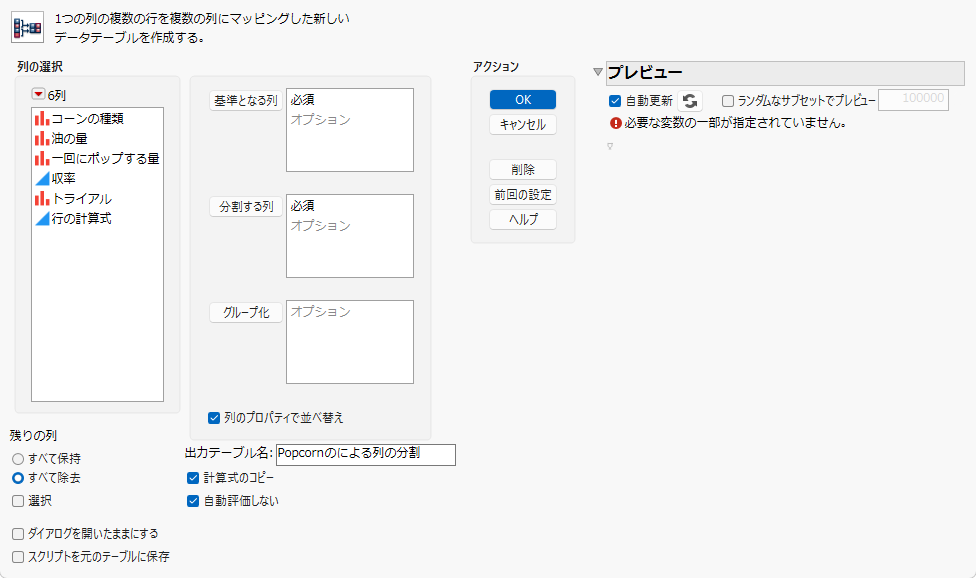Click the small triangle below the preview error

(610, 146)
